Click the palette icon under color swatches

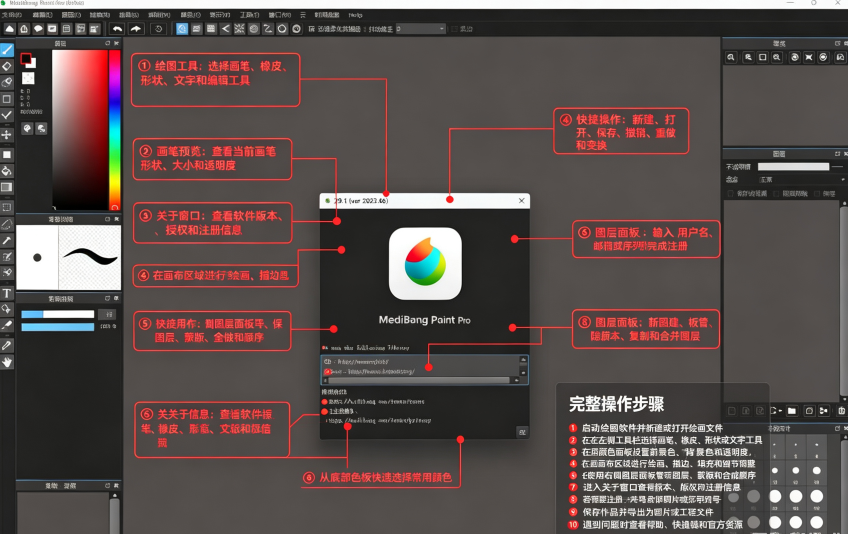pyautogui.click(x=27, y=128)
